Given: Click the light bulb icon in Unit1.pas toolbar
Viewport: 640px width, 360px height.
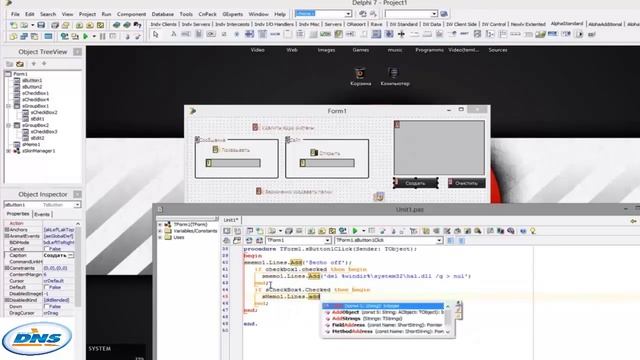Looking at the screenshot, I should pyautogui.click(x=533, y=231).
